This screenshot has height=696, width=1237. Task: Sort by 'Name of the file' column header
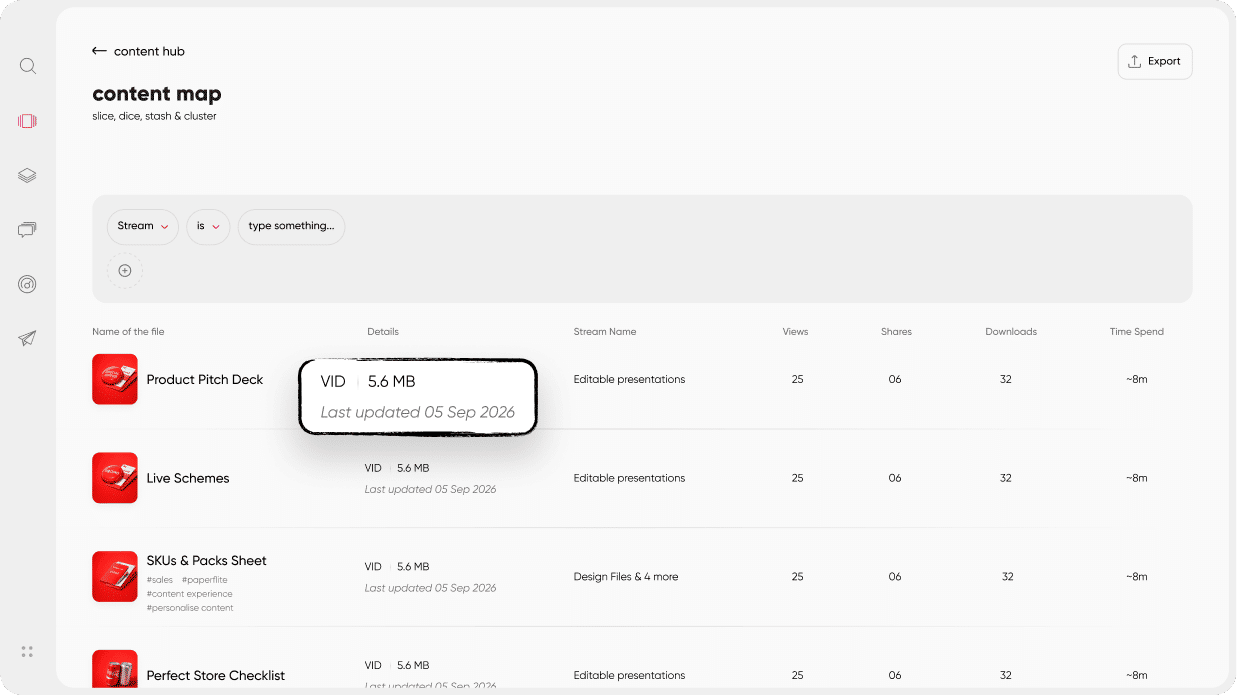point(128,332)
